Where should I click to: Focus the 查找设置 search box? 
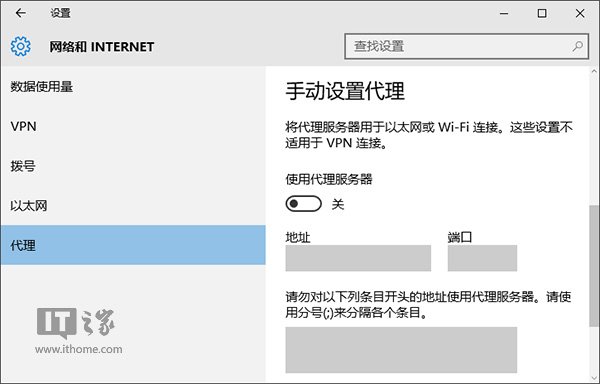(466, 46)
